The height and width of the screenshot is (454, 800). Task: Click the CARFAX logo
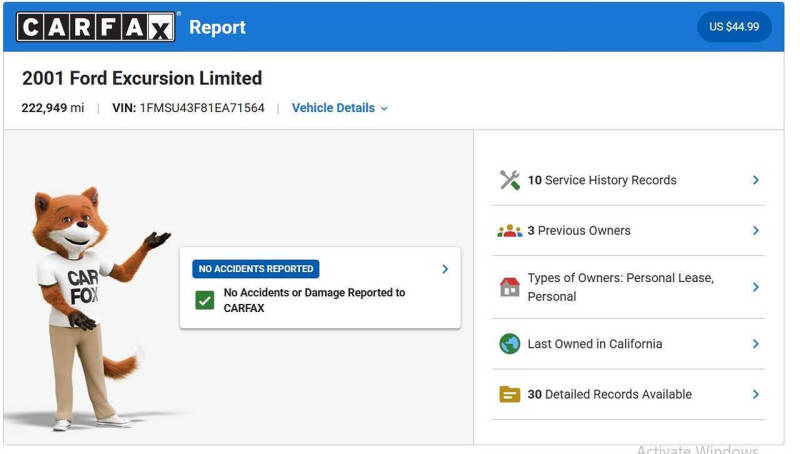[95, 27]
